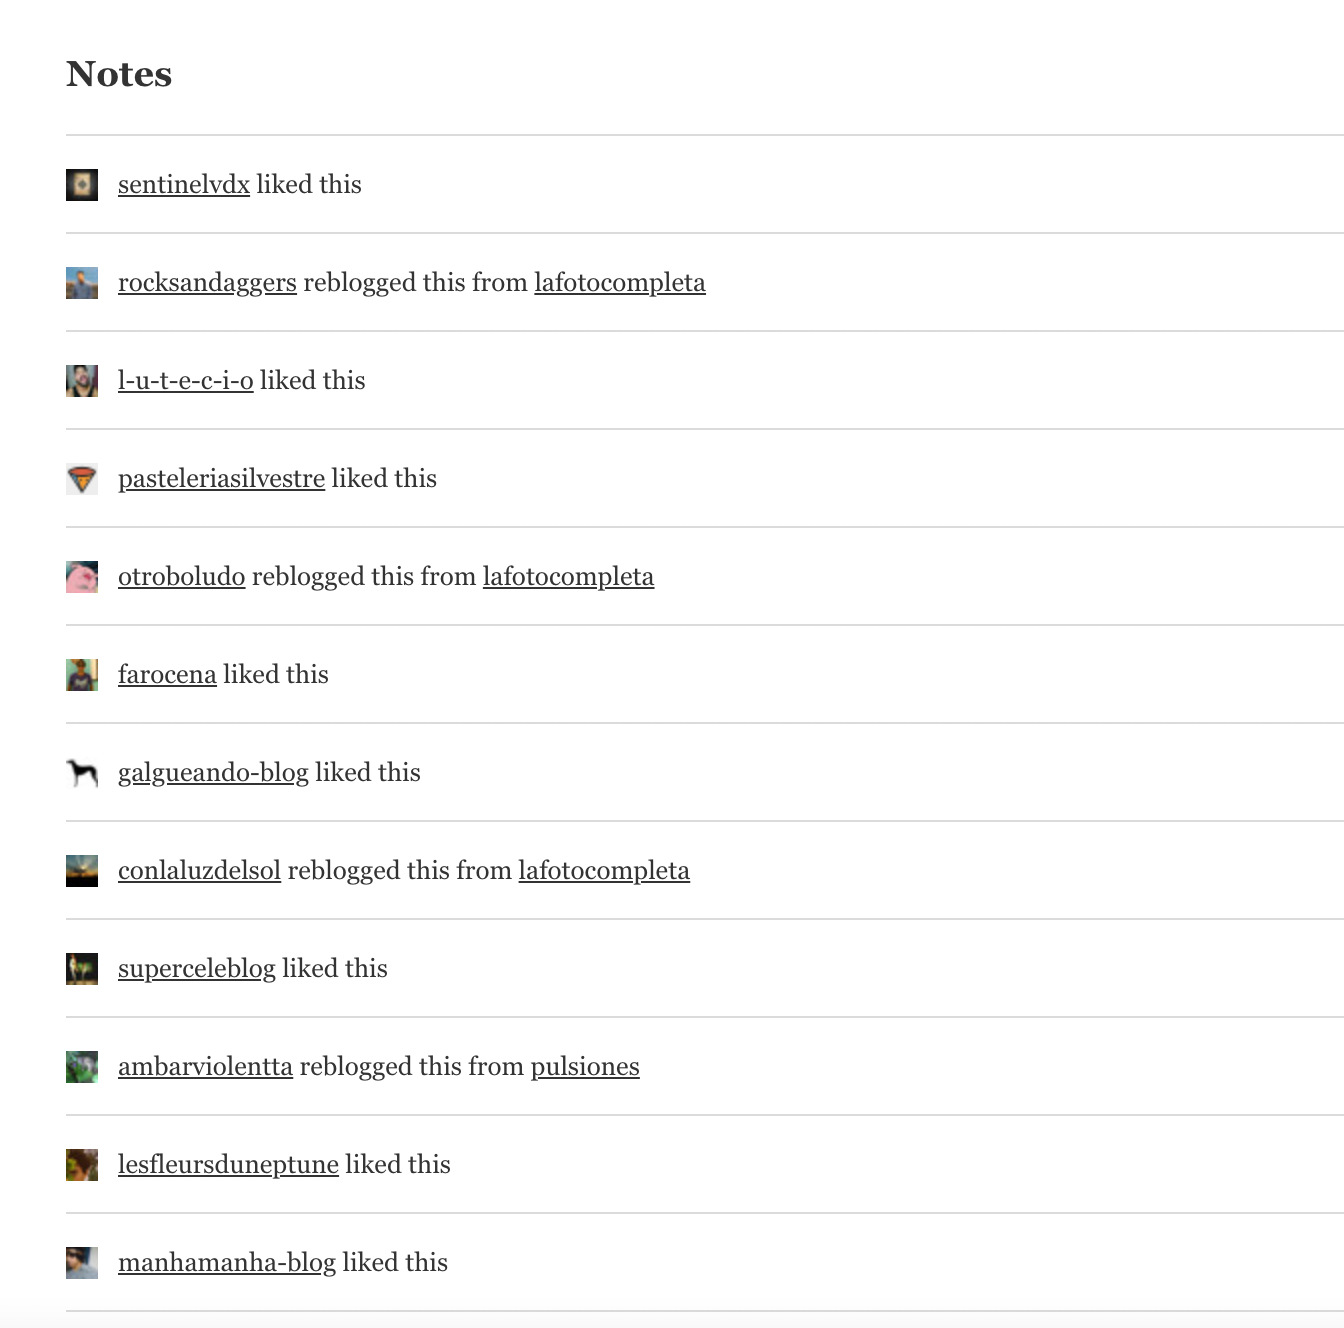Open lafotocompleta link in conlaluzdelsol row
Viewport: 1344px width, 1328px height.
tap(603, 871)
